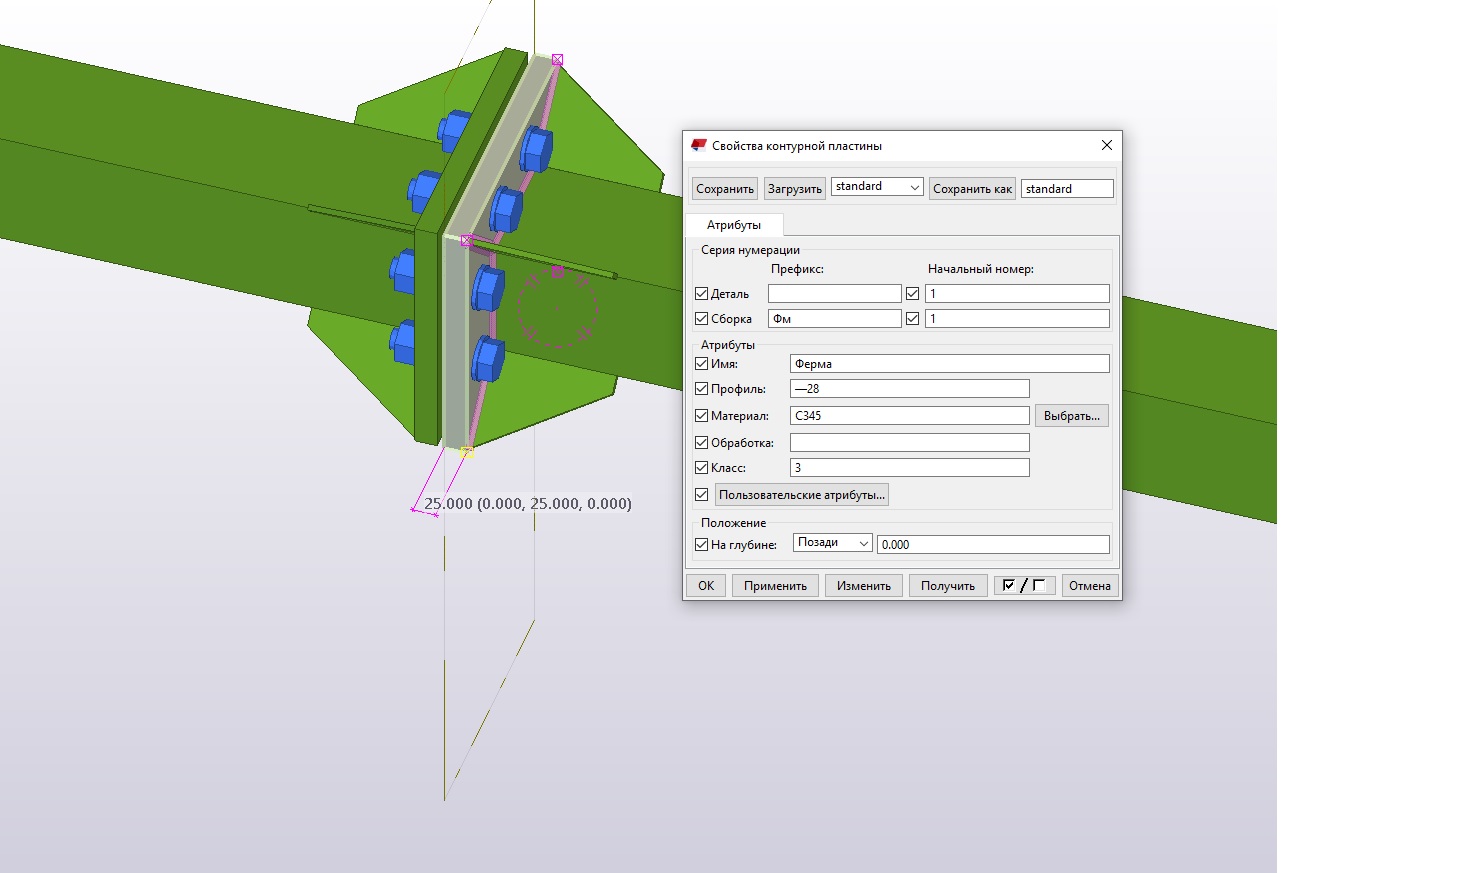Click the dialog title bar icon
1470x873 pixels.
point(698,146)
